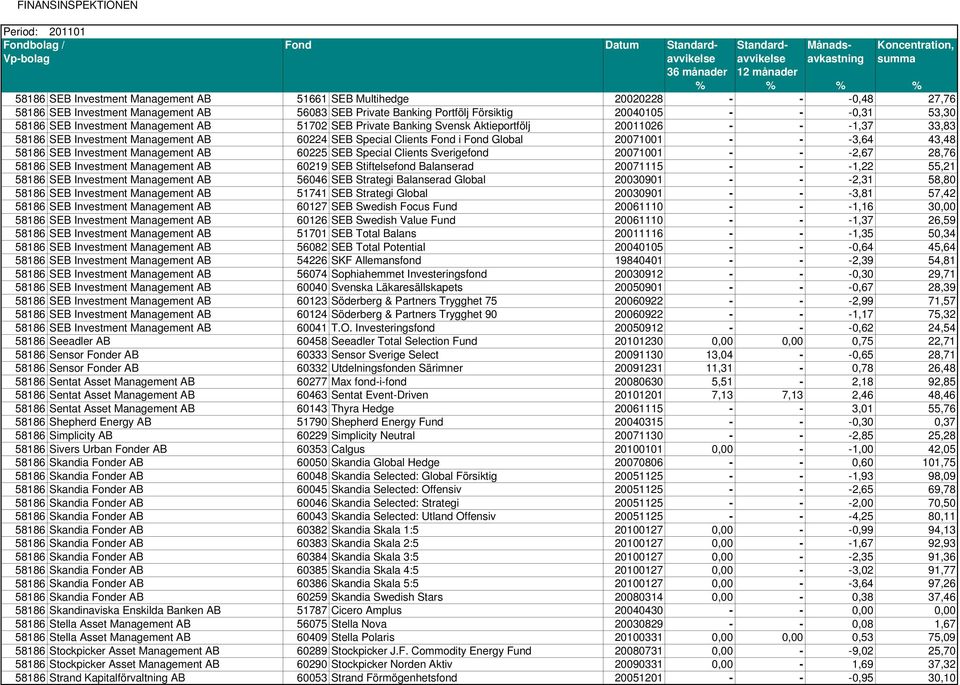Select Skandia Selected: Offensiv
This screenshot has width=960, height=685.
point(396,490)
